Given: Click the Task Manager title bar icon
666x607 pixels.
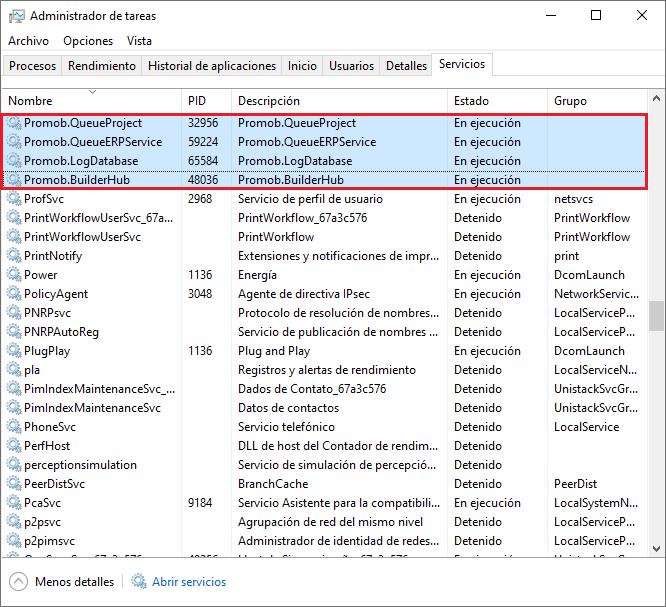Looking at the screenshot, I should (17, 16).
